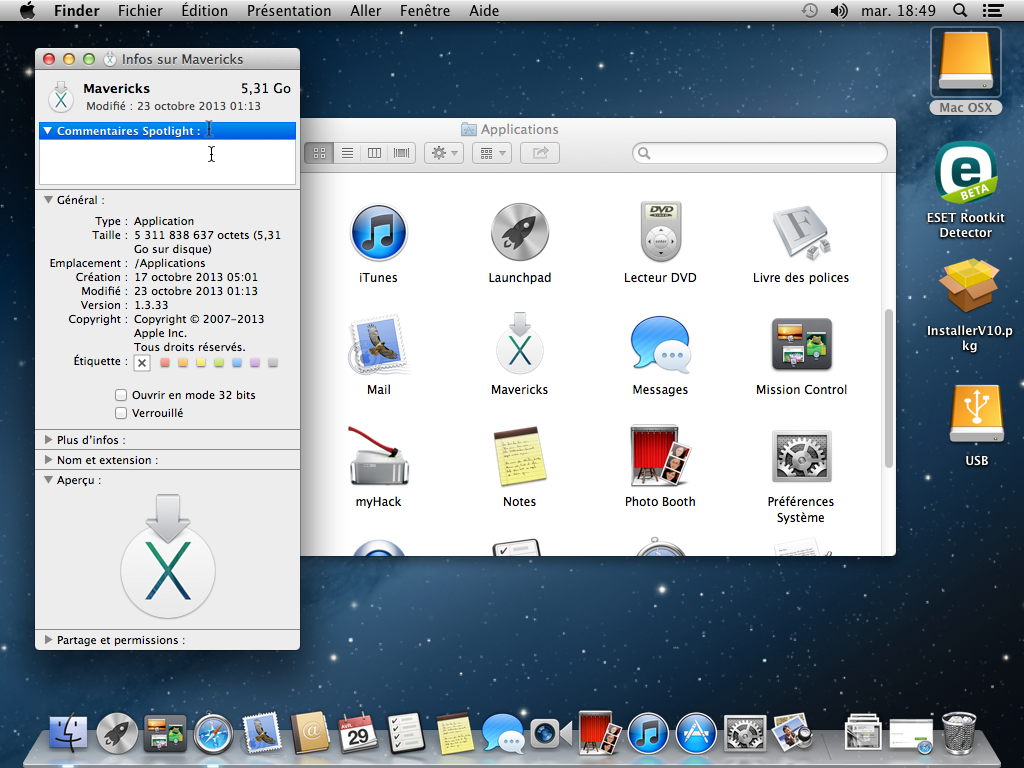
Task: Collapse the Commentaires Spotlight section
Action: point(48,131)
